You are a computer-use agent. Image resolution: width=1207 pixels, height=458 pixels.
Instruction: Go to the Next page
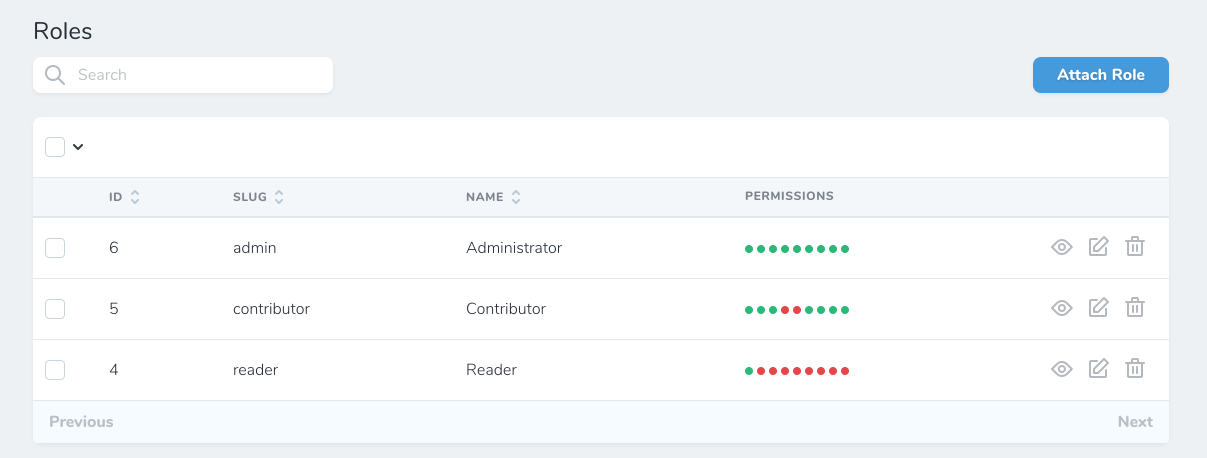(1135, 422)
